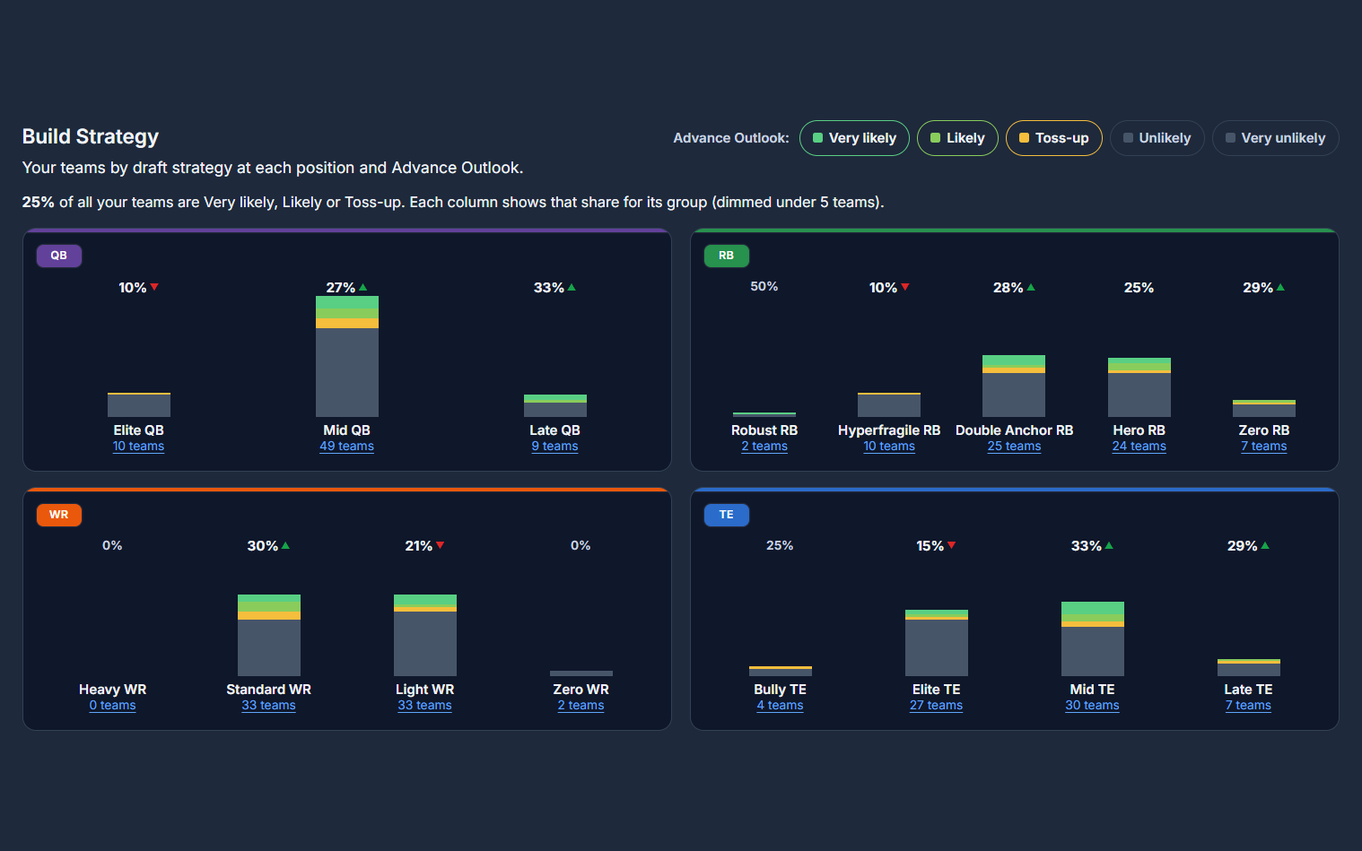Click the red down arrow beside Elite TE 15%

[951, 546]
